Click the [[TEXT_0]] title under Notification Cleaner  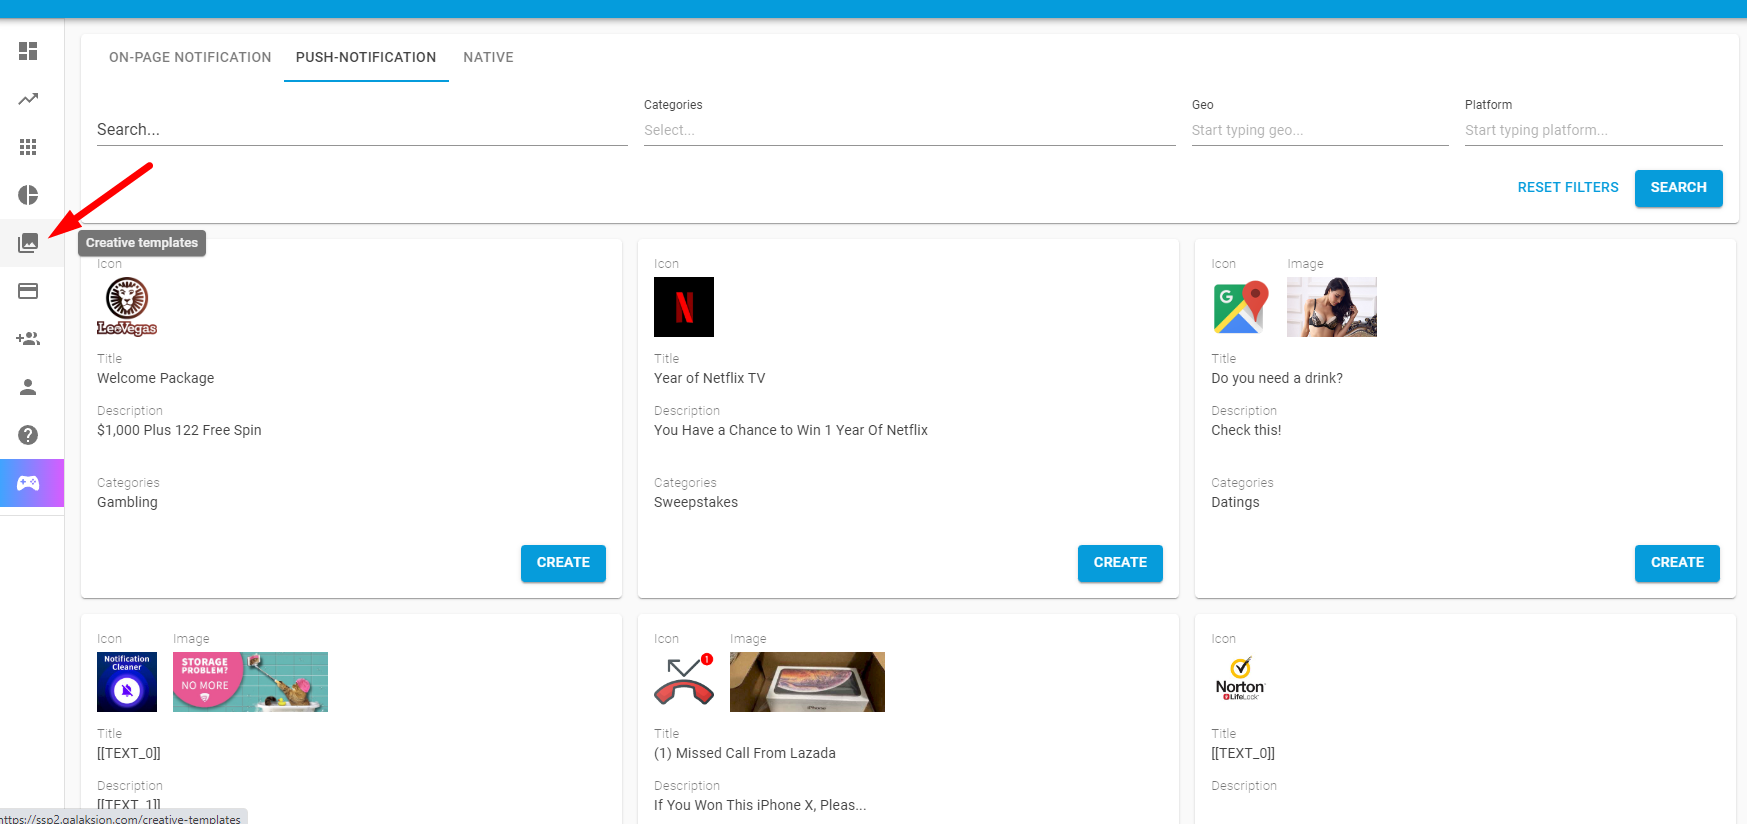coord(129,753)
